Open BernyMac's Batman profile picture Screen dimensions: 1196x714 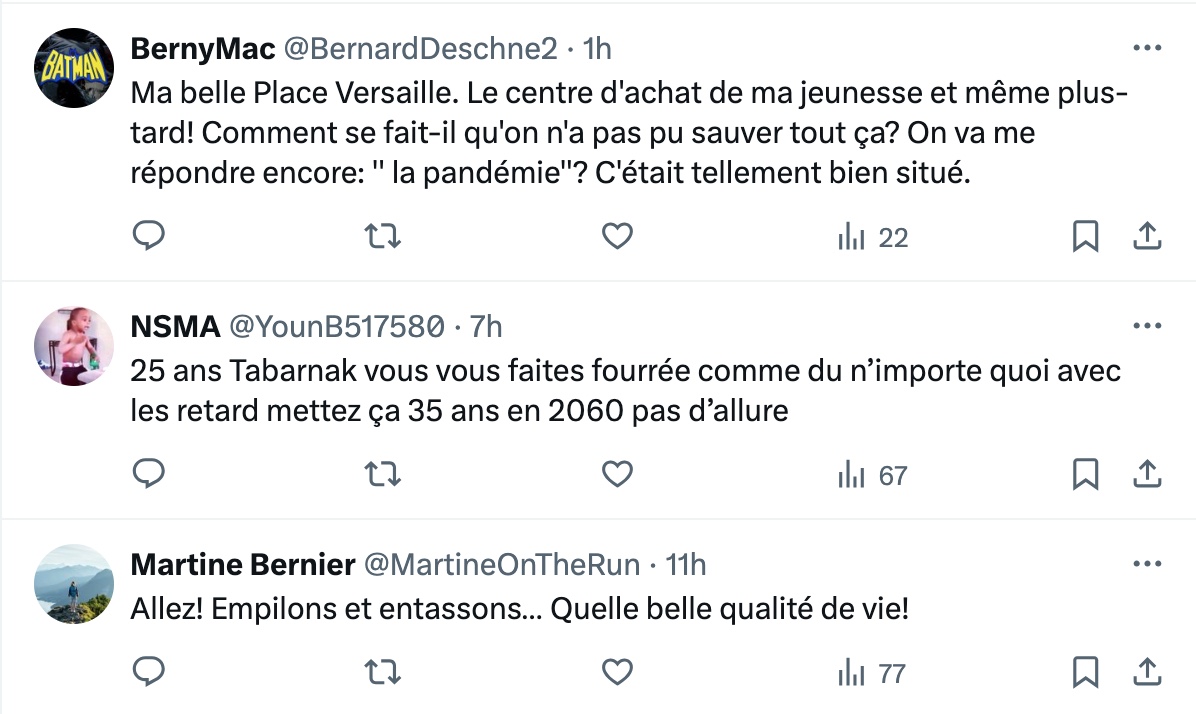point(74,67)
